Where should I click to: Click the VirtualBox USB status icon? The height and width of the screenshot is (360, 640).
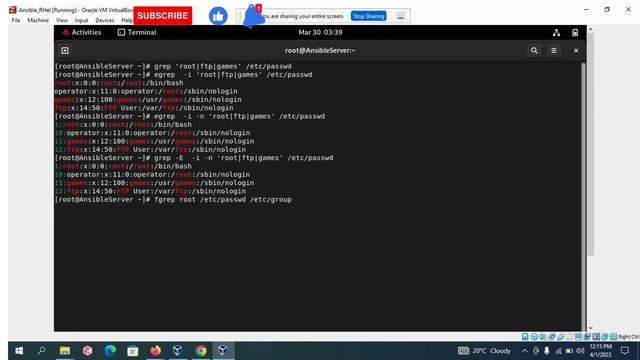561,337
